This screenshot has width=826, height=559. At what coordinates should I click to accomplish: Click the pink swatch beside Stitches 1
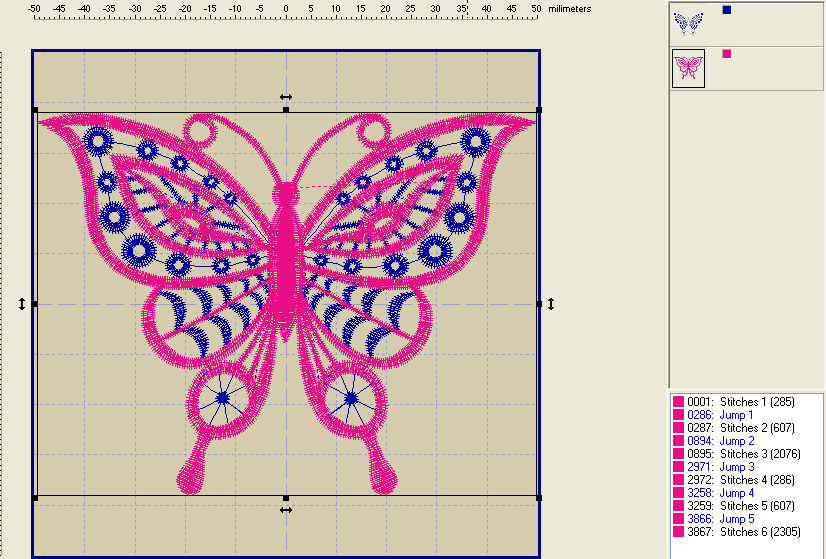678,402
